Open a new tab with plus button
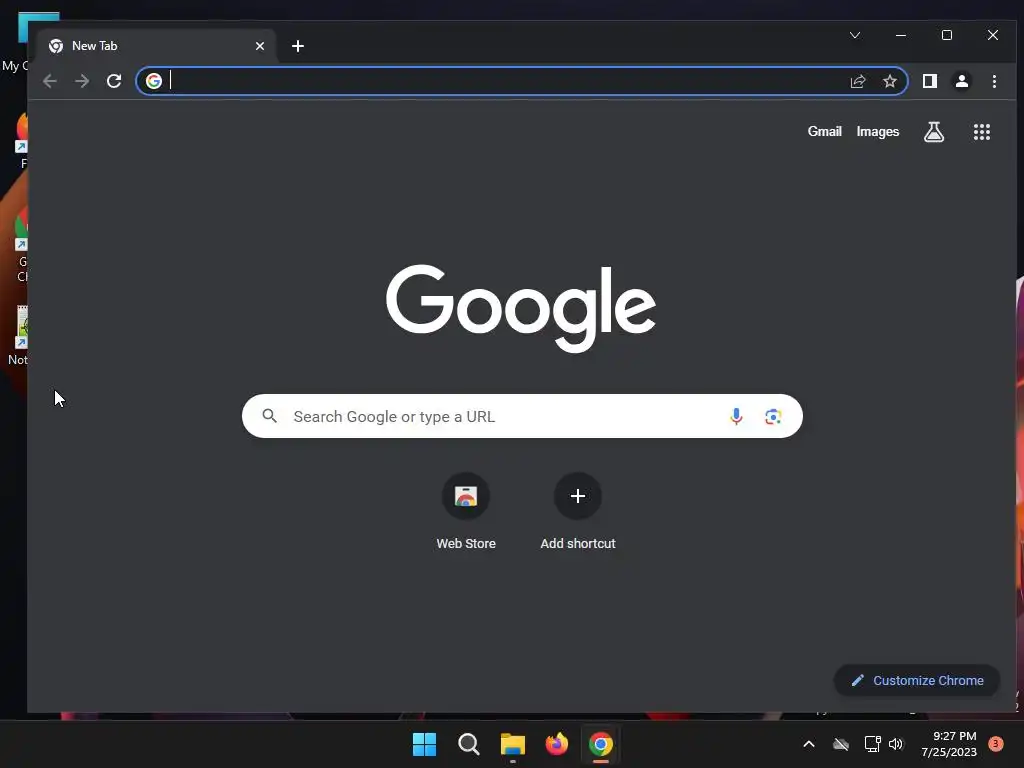The width and height of the screenshot is (1024, 768). (x=298, y=46)
